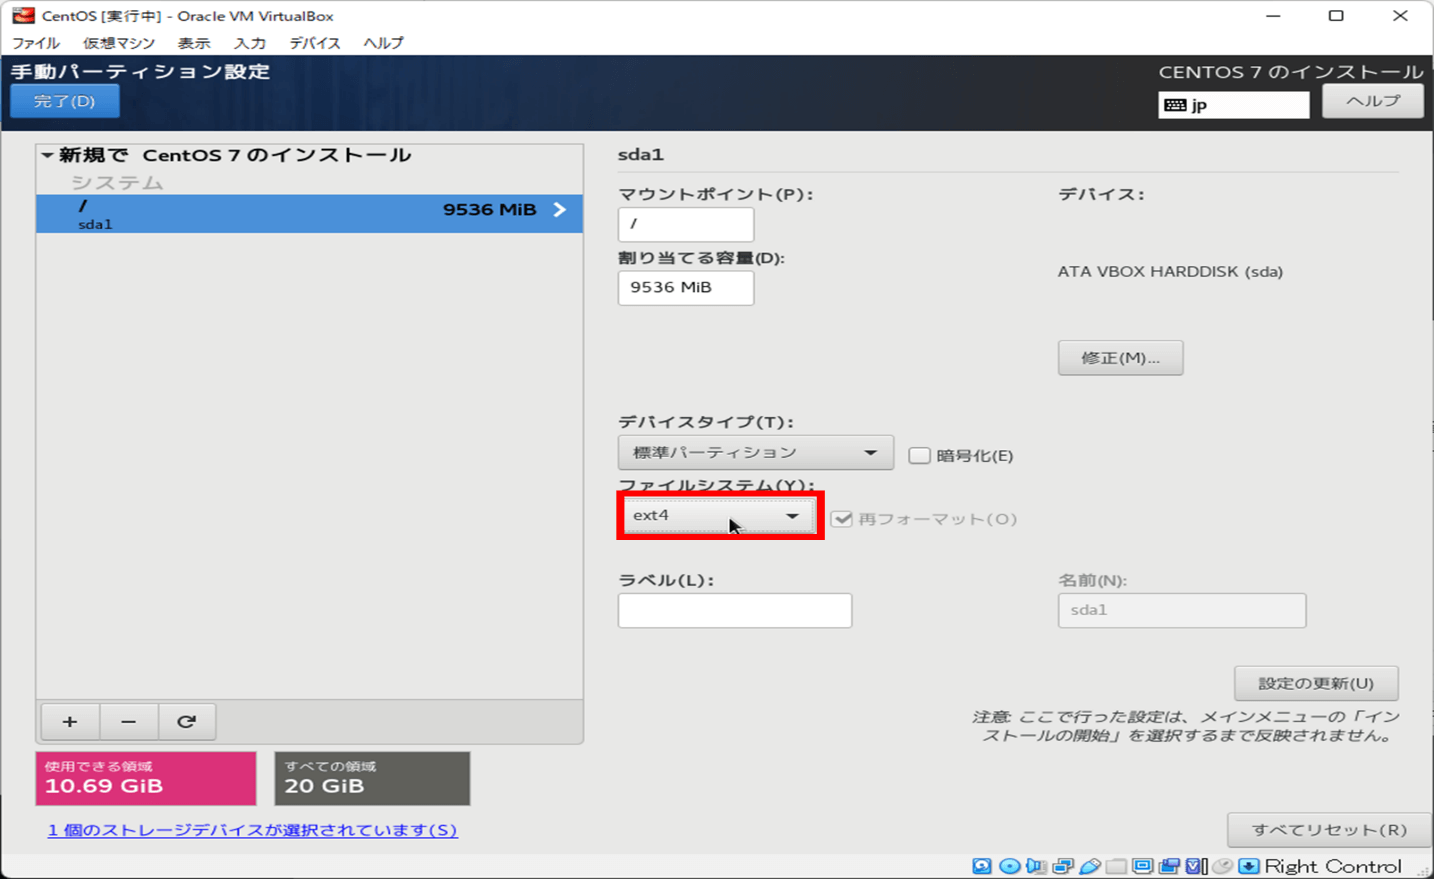
Task: Click the arrow on the sda1 partition row
Action: click(560, 210)
